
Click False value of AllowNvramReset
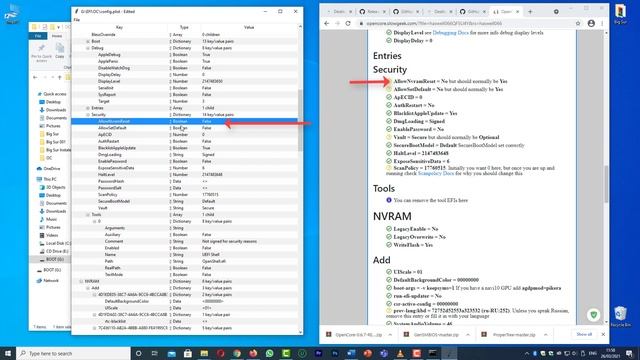coord(207,121)
